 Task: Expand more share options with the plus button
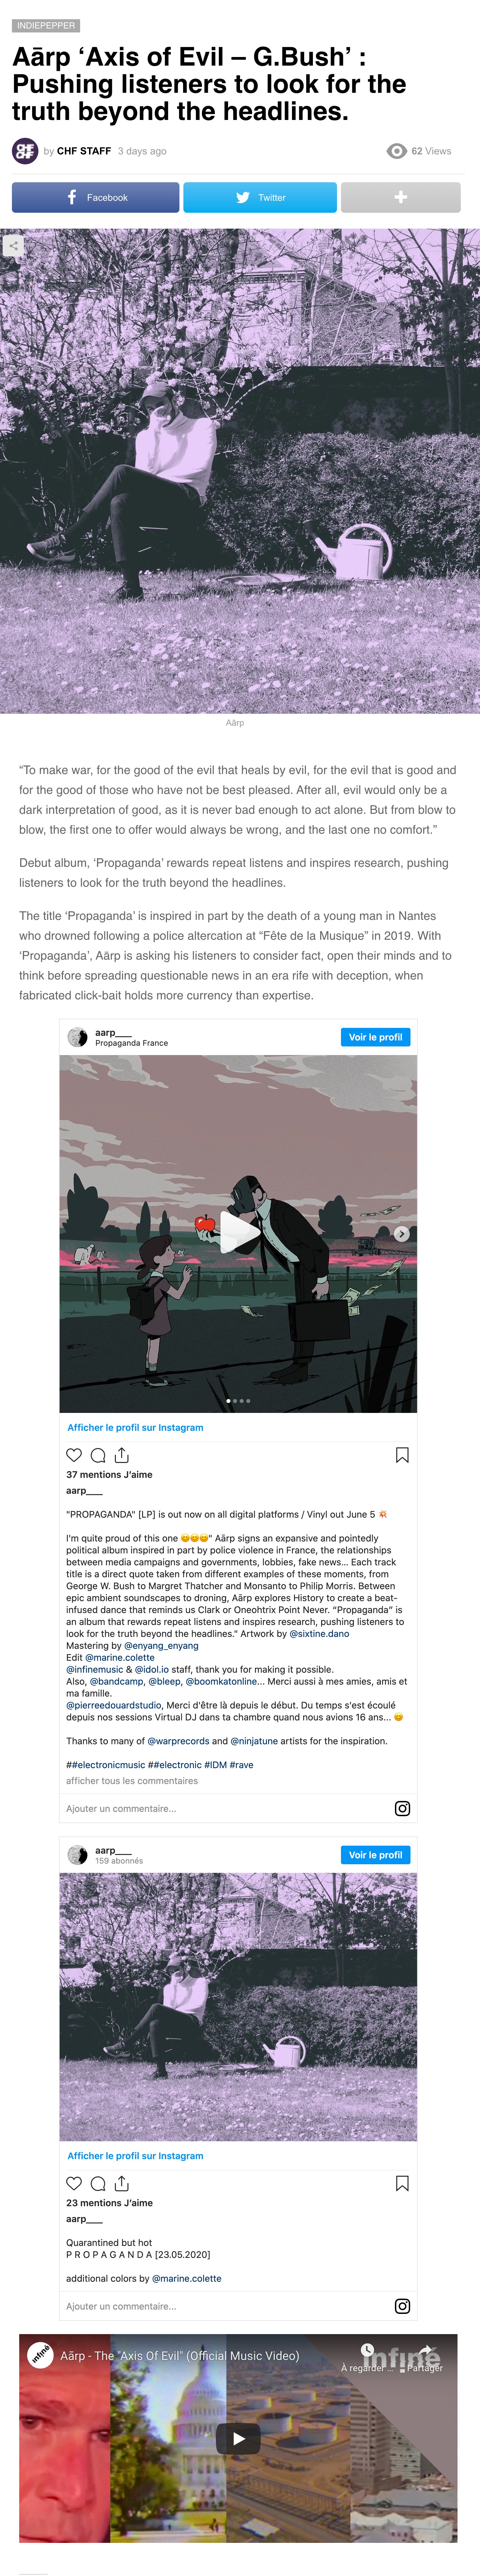400,197
